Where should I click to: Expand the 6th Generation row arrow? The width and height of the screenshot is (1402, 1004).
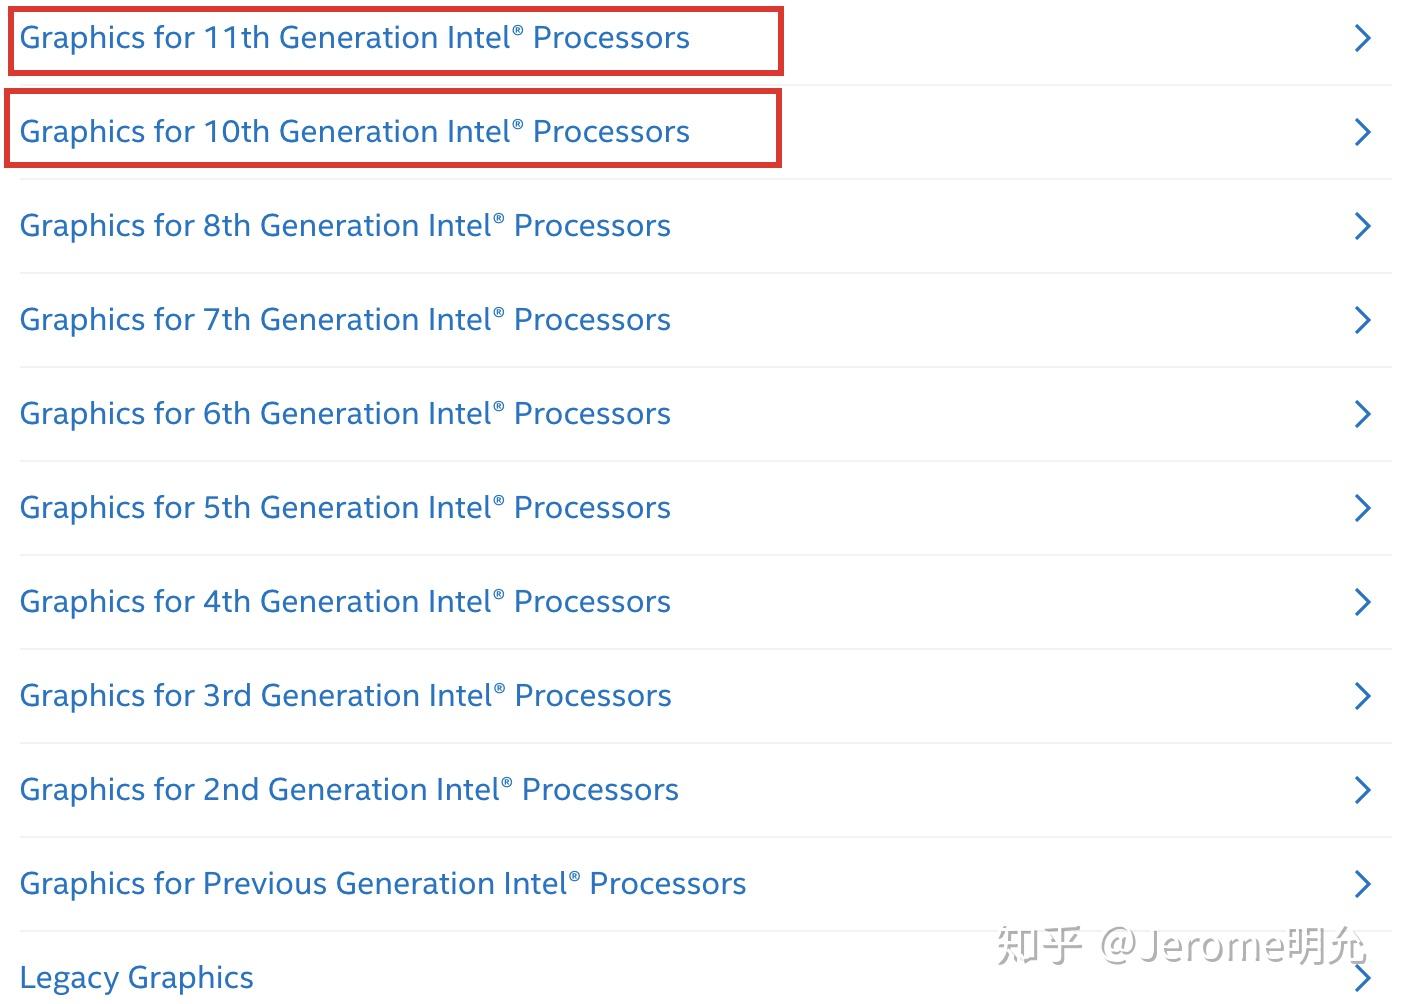point(1362,414)
